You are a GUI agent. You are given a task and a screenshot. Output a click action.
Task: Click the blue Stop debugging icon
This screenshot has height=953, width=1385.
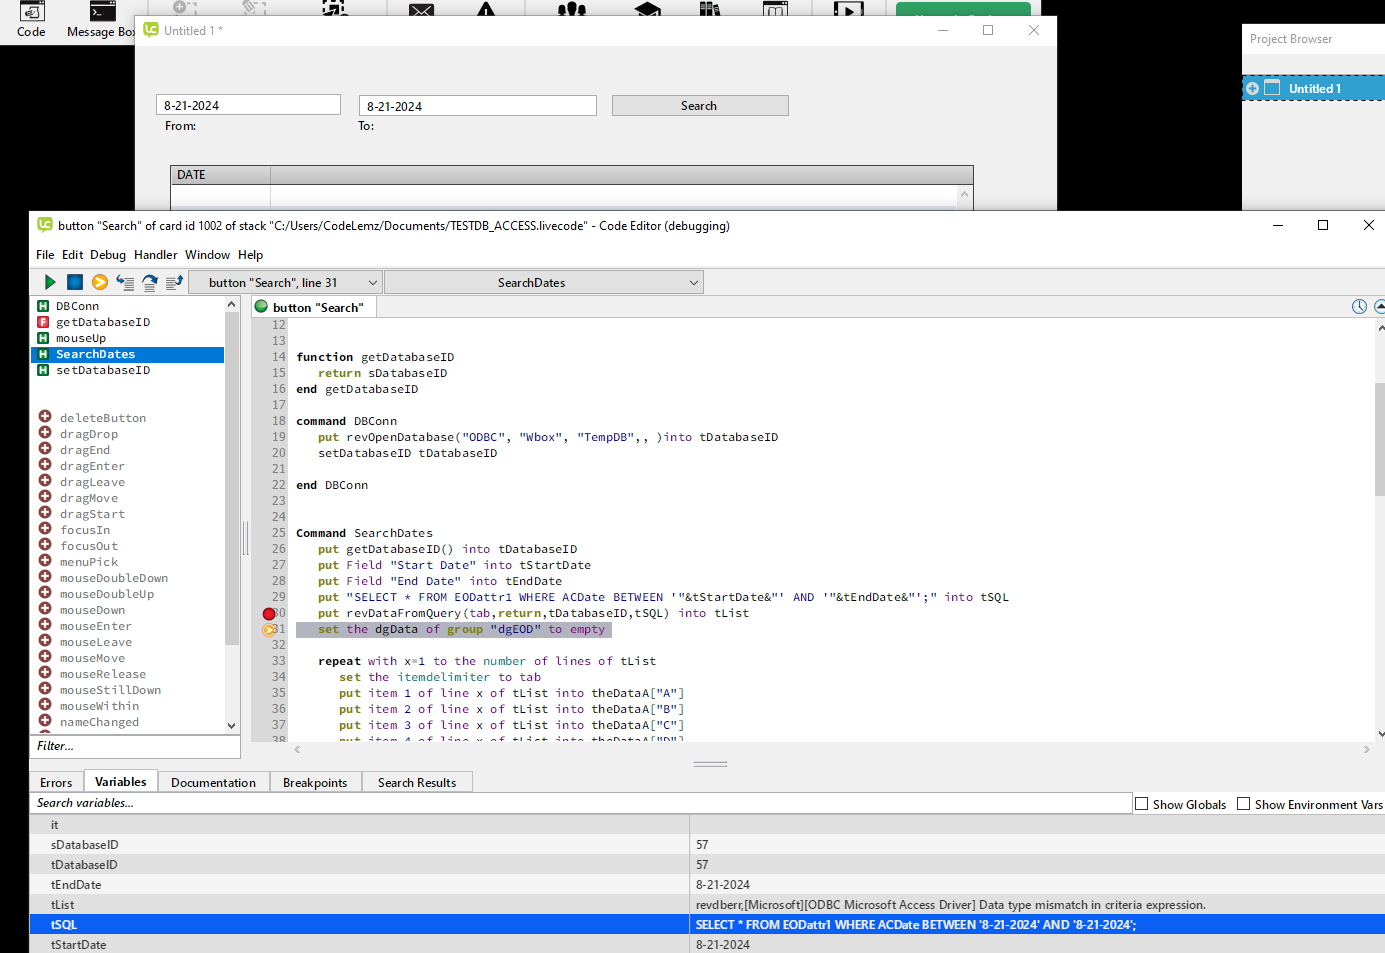click(75, 283)
